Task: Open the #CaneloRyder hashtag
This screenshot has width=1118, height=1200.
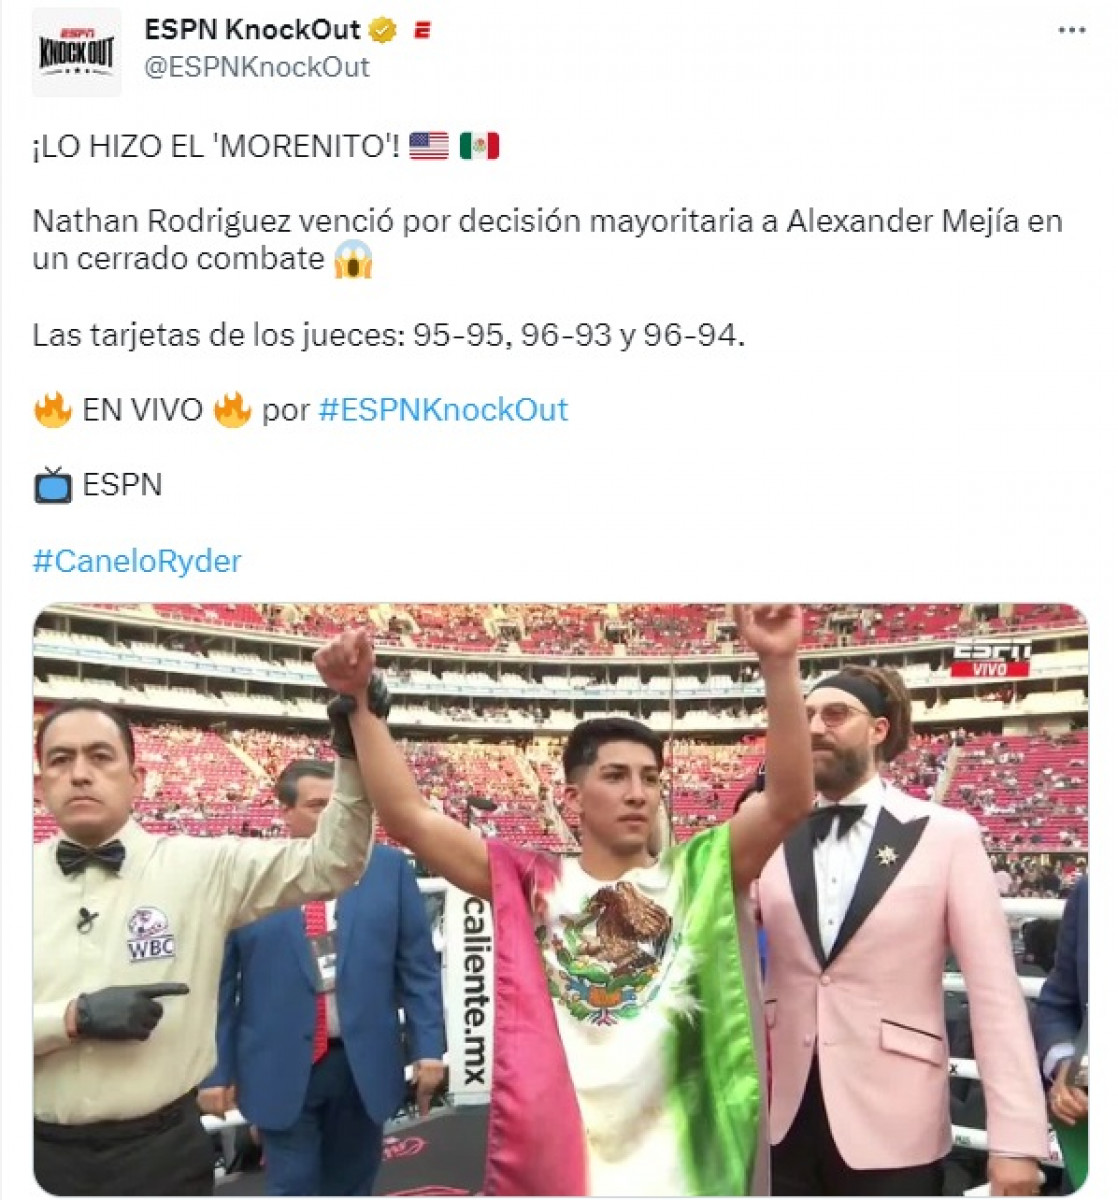Action: [x=137, y=560]
